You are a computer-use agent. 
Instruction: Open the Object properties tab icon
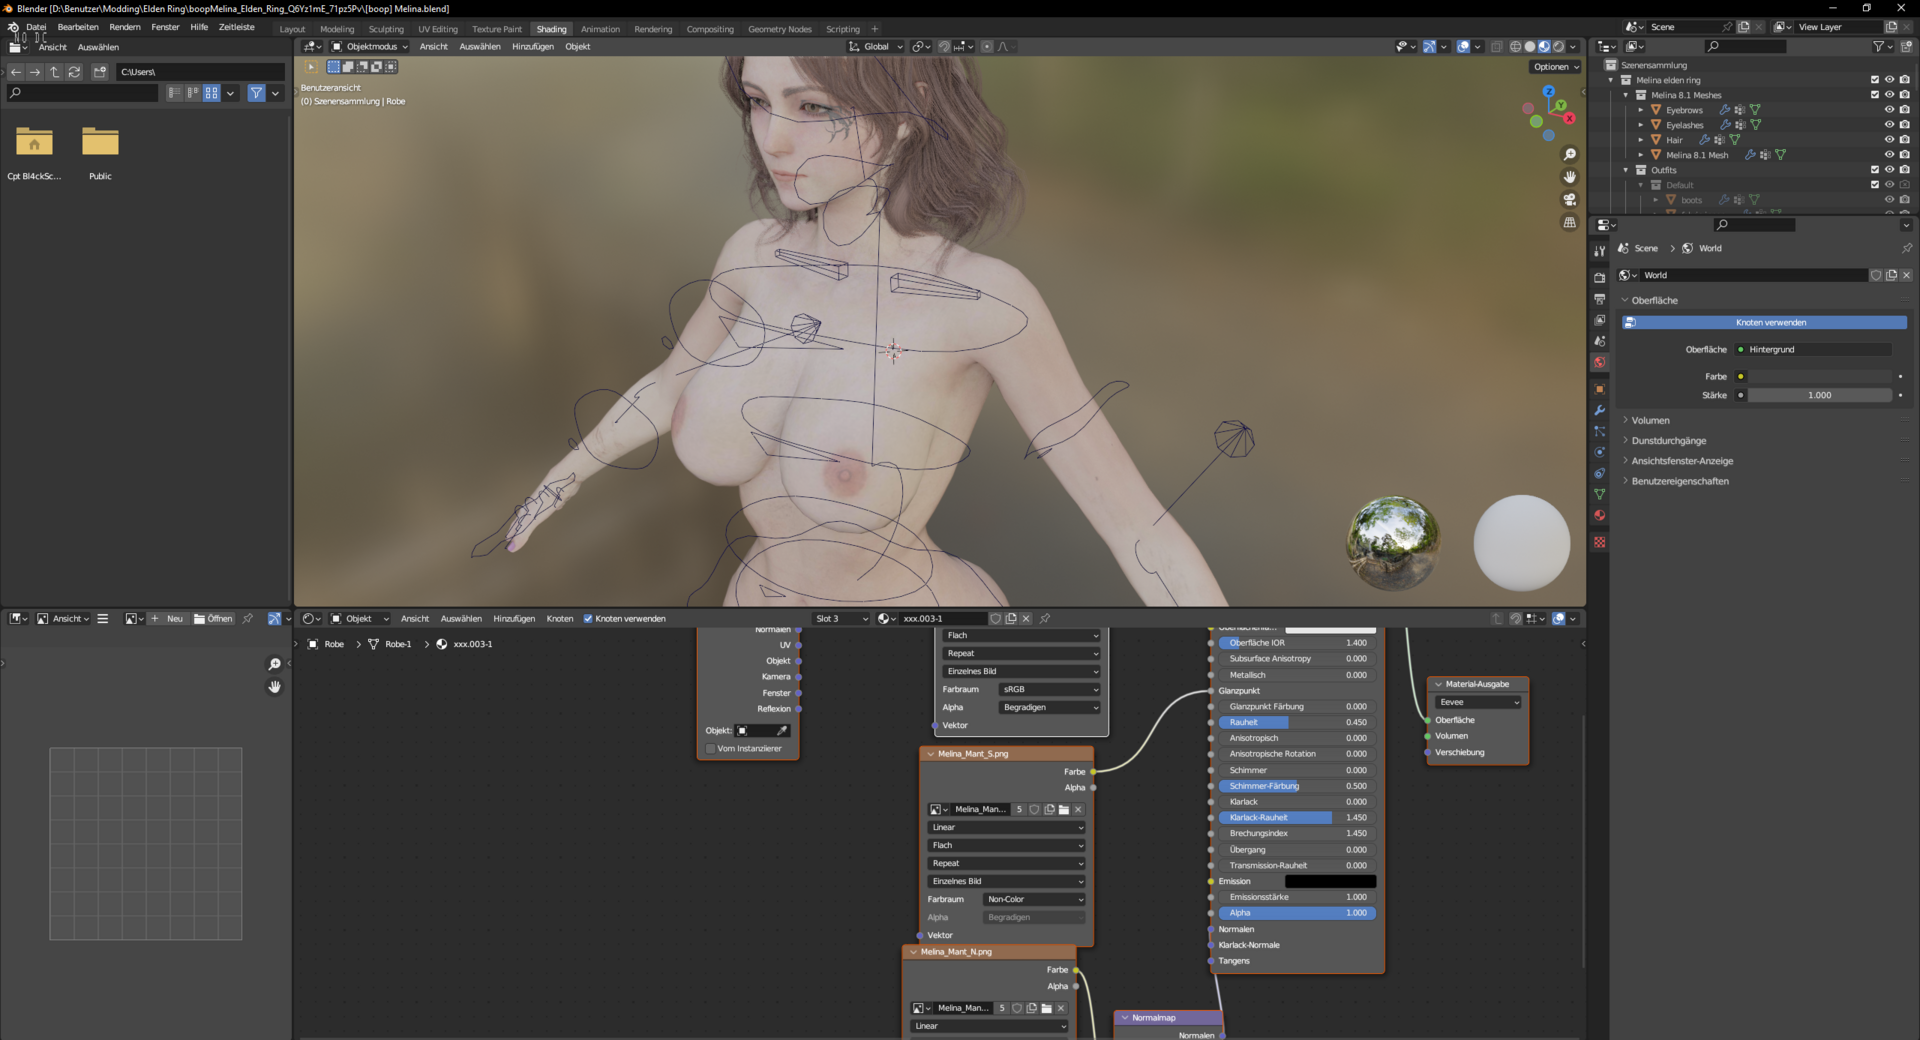coord(1599,389)
